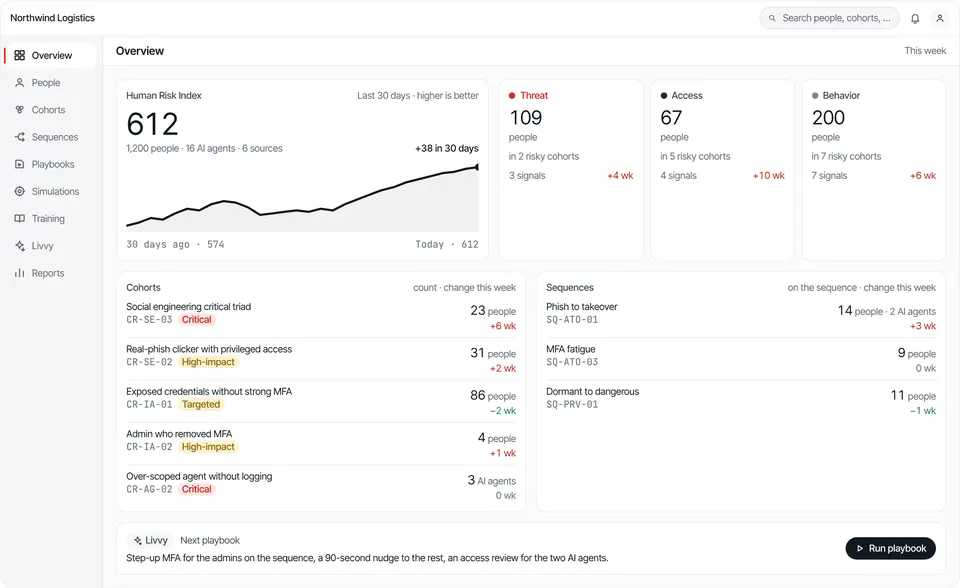
Task: Click the SQ-ATO-03 sequence code
Action: click(x=572, y=362)
